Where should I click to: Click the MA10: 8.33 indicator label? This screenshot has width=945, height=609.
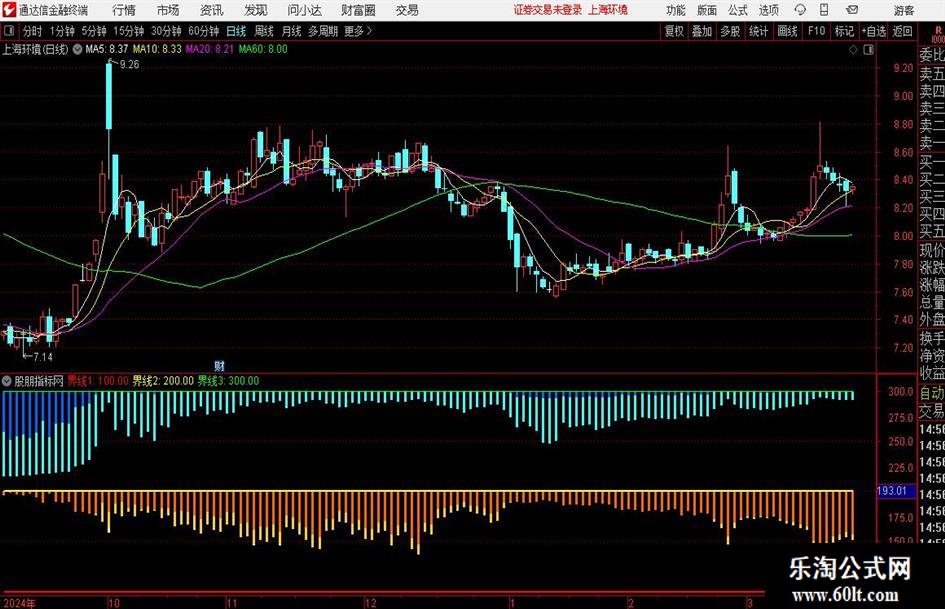coord(157,49)
